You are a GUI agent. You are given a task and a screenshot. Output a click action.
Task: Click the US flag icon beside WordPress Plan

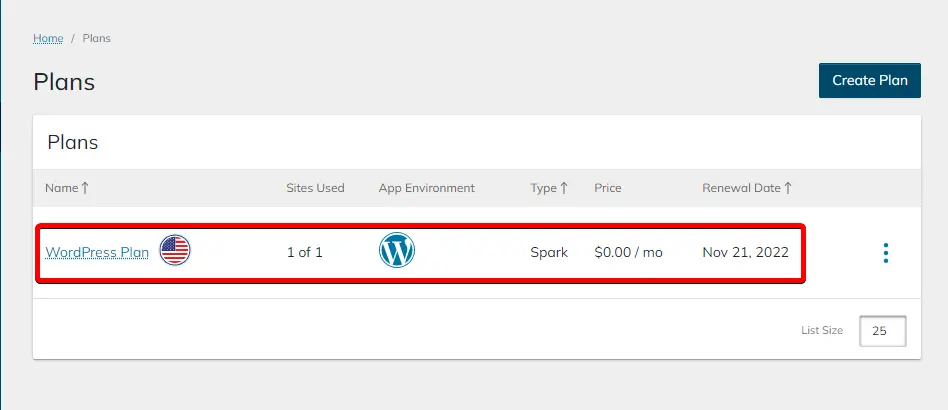tap(175, 251)
